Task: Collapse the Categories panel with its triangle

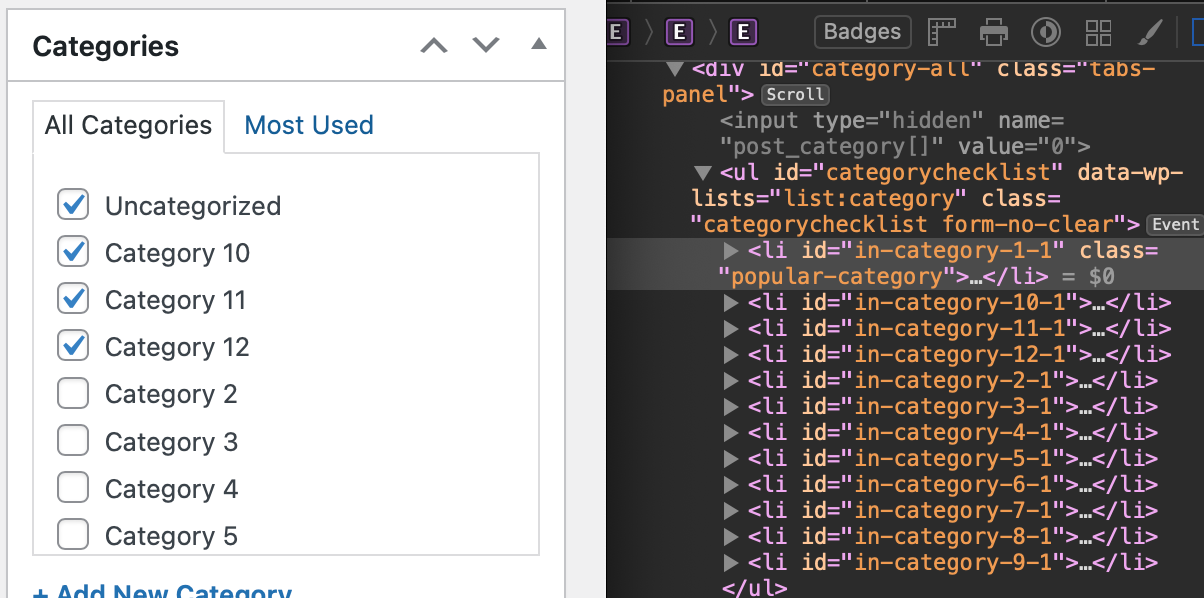Action: tap(538, 44)
